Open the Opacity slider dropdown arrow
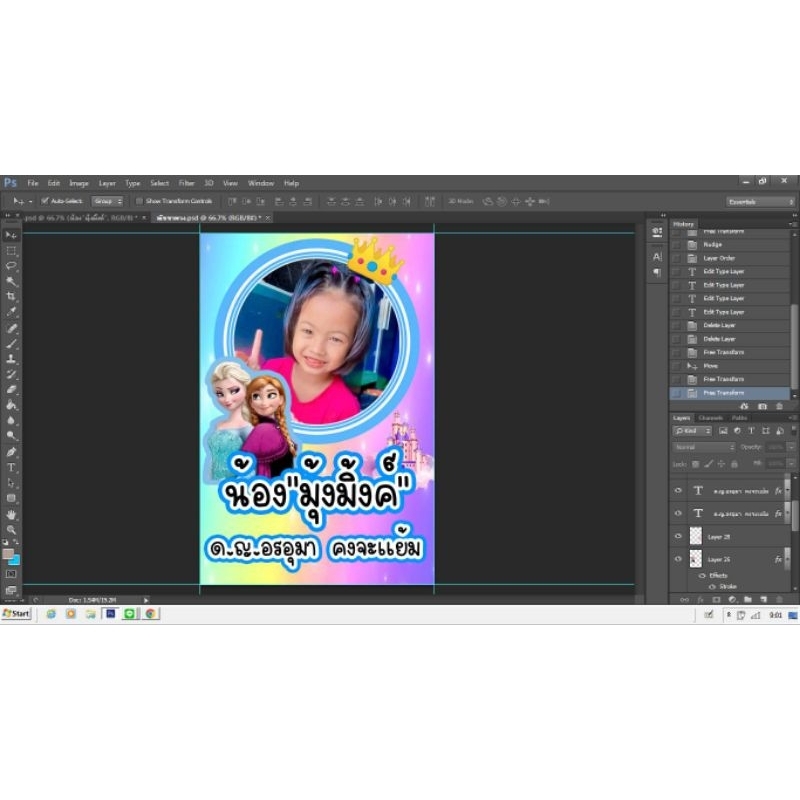The image size is (800, 800). coord(791,447)
